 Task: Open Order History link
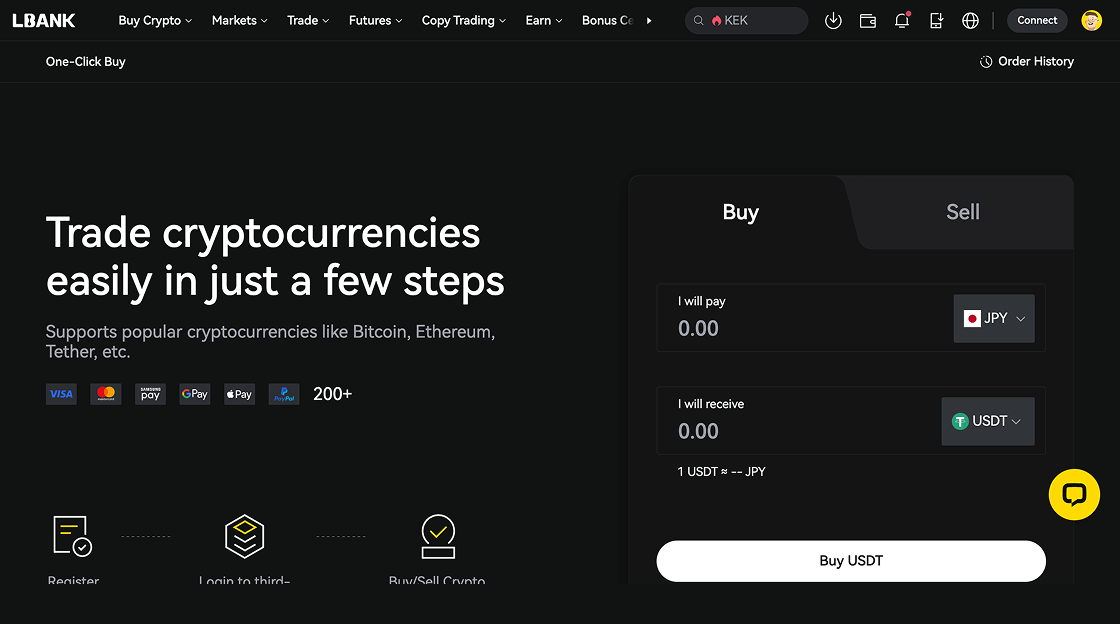click(x=1026, y=61)
